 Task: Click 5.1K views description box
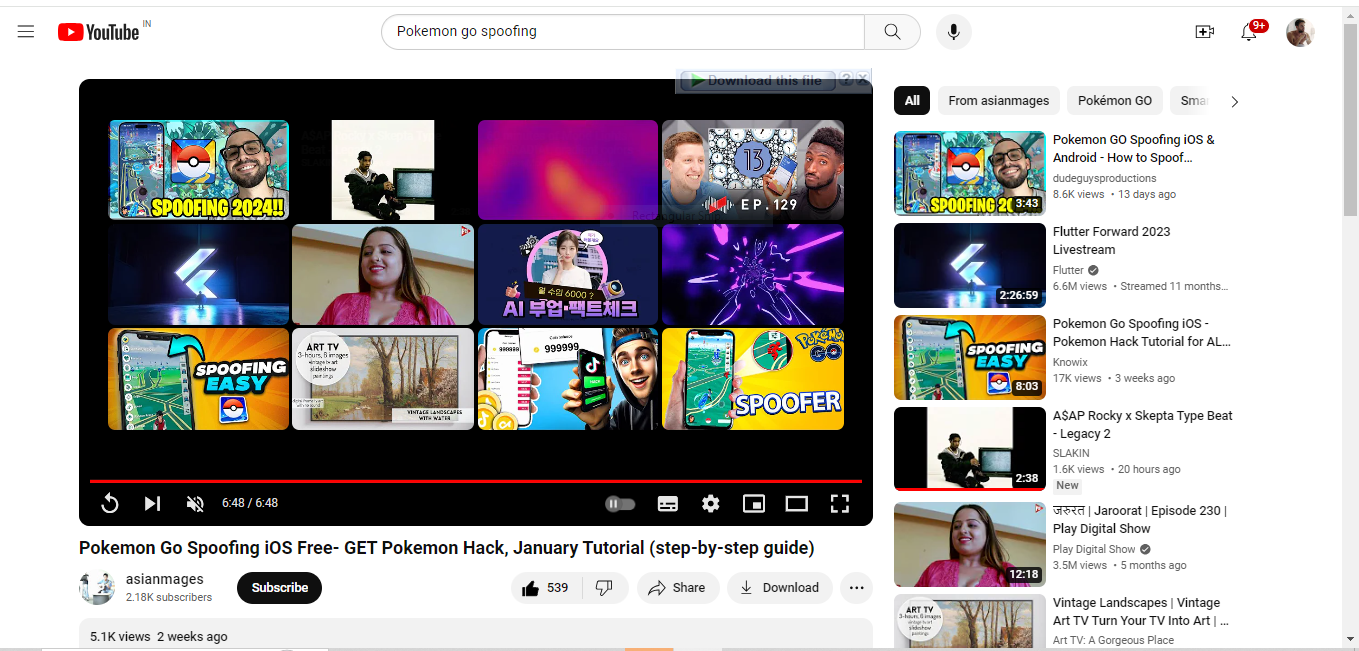(x=476, y=635)
